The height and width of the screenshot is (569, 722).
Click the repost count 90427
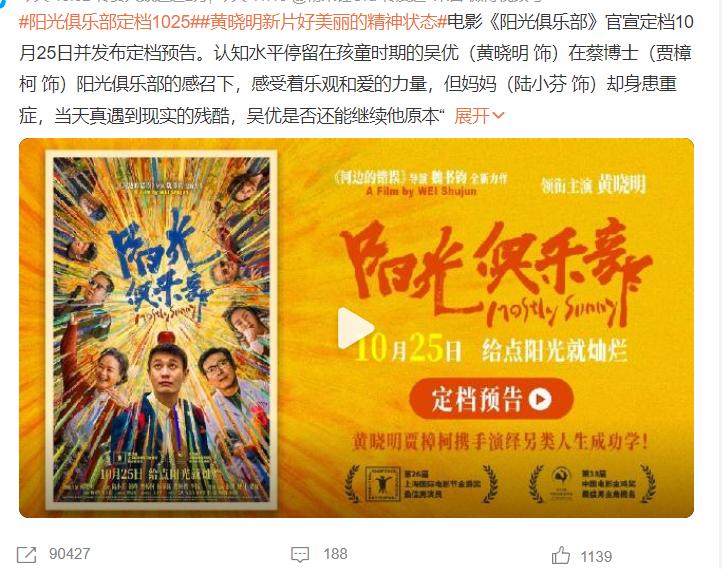point(70,554)
